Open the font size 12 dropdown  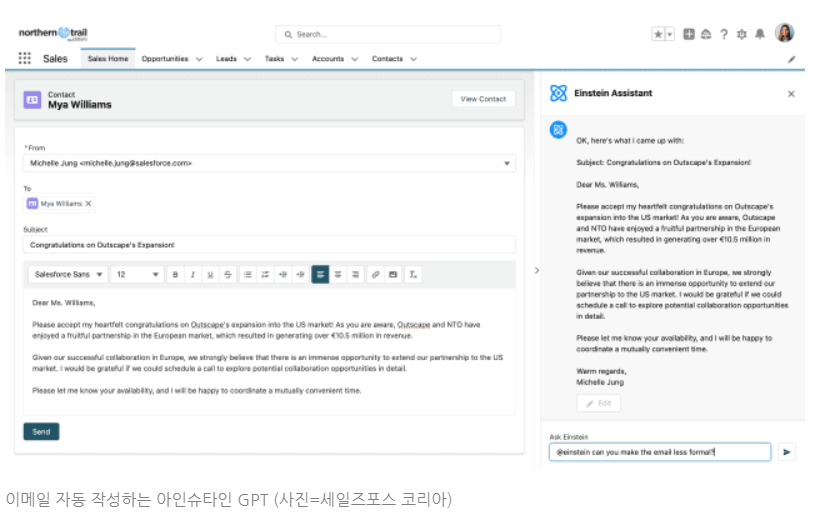137,274
